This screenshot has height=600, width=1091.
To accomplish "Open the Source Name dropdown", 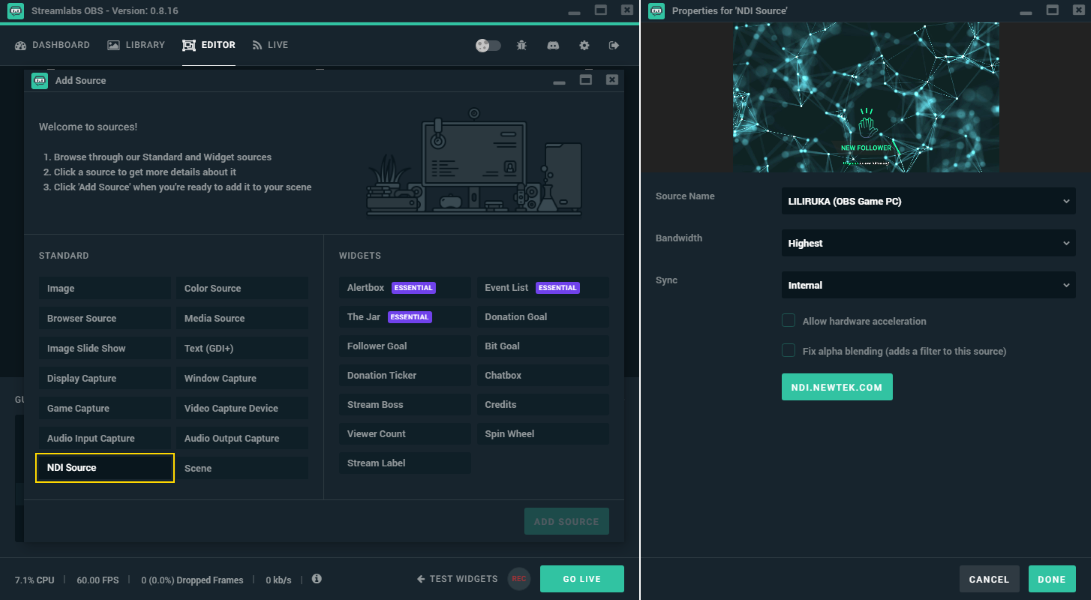I will [x=928, y=201].
